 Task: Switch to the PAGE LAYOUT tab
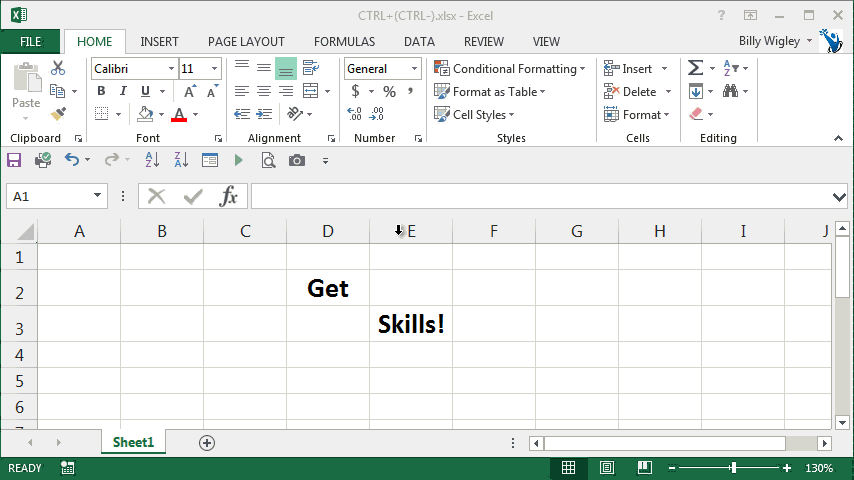pyautogui.click(x=246, y=42)
